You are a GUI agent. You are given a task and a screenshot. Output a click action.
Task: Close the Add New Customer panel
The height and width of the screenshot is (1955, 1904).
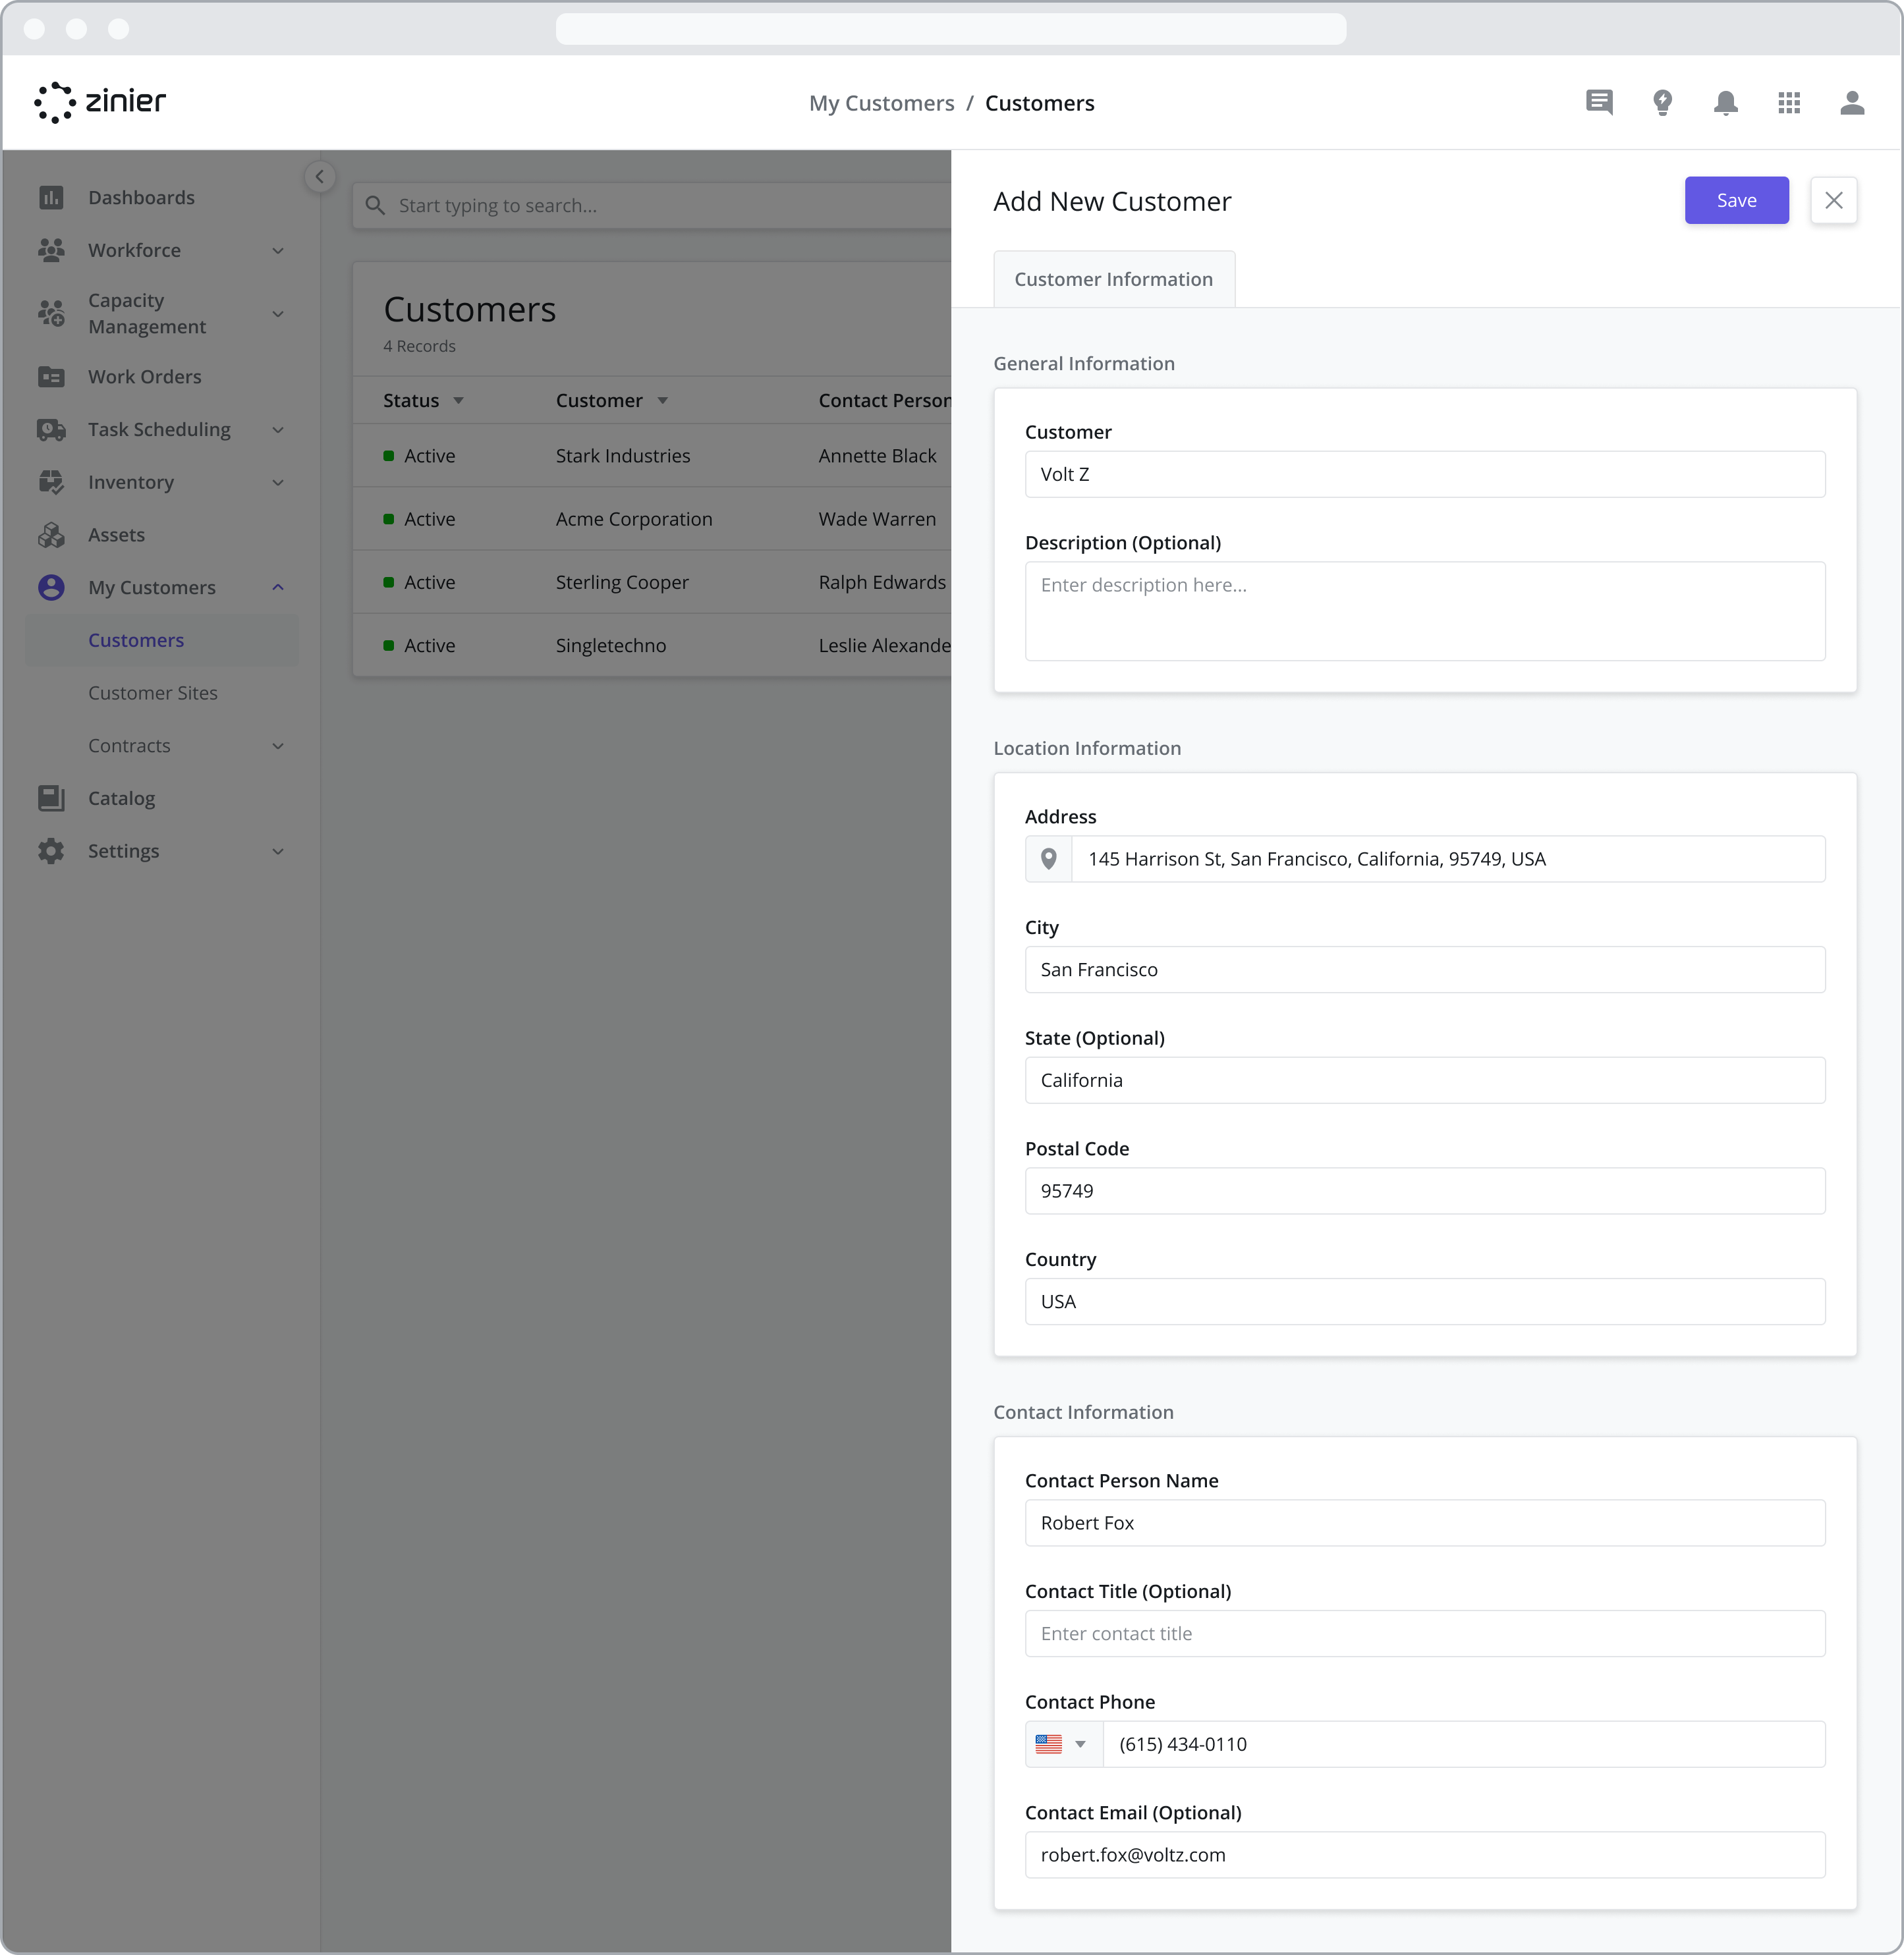1833,200
